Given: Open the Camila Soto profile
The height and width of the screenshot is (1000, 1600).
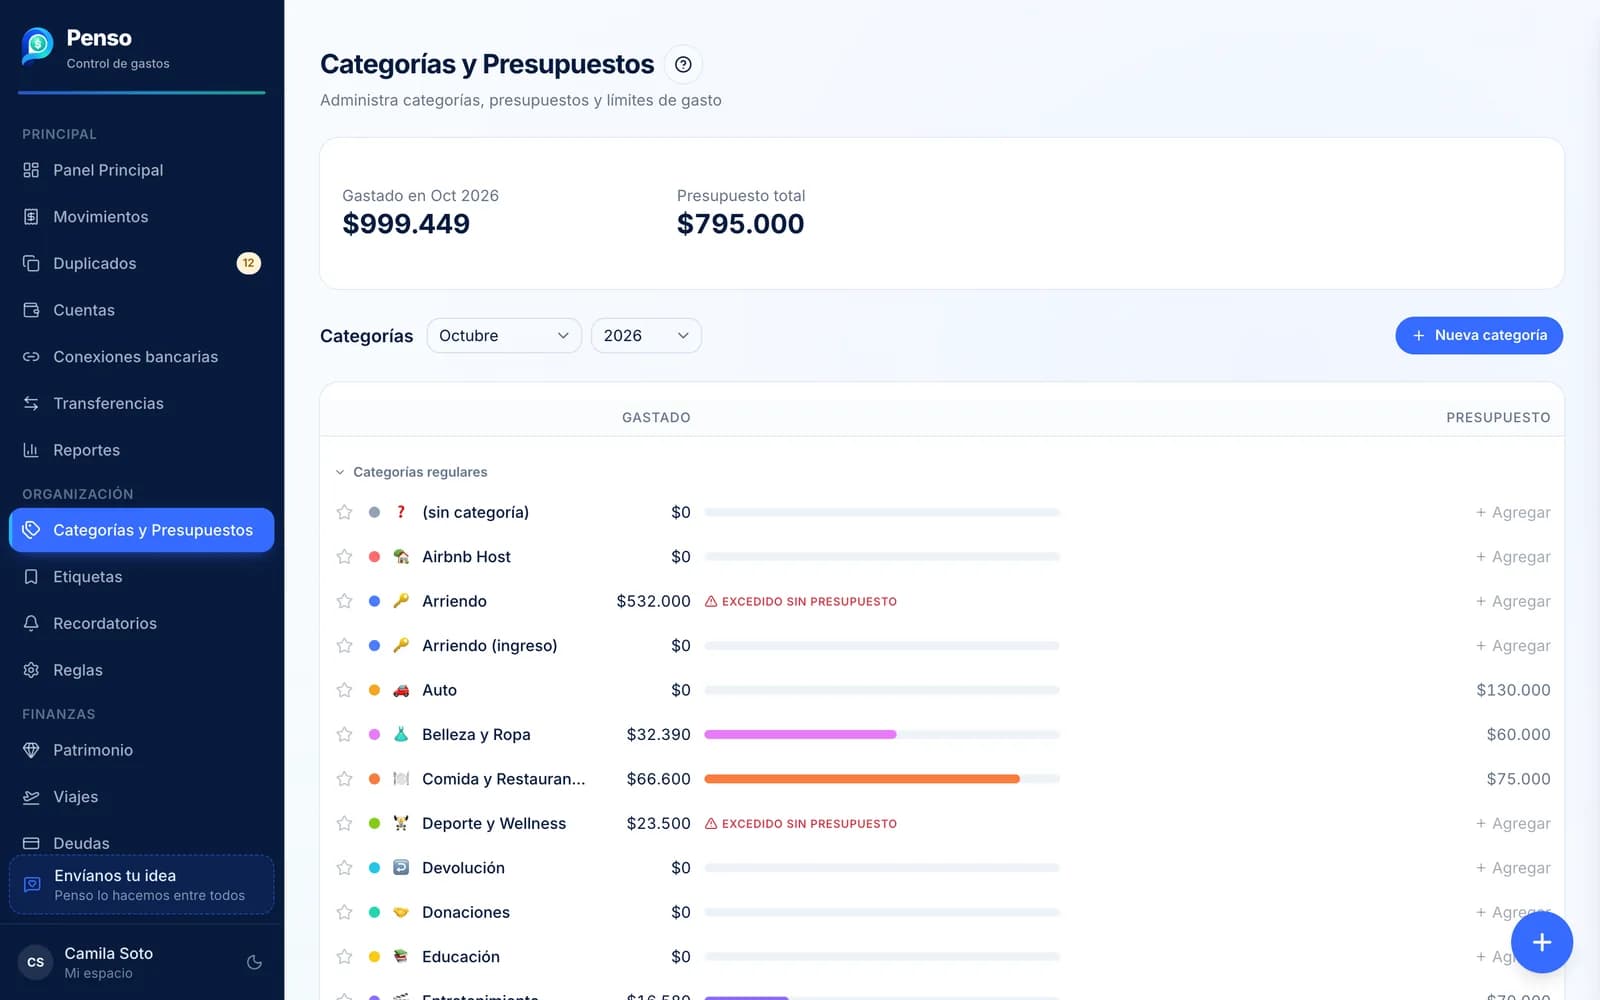Looking at the screenshot, I should [110, 962].
